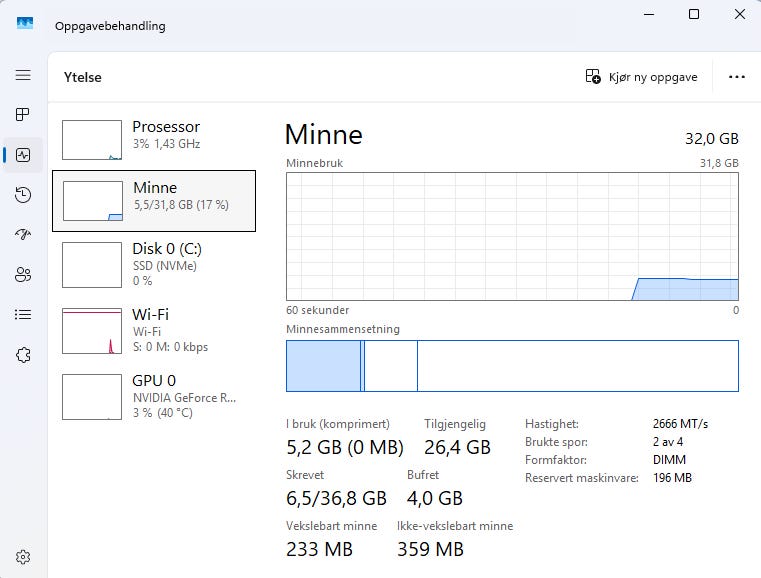Click the 233 MB Vekslebart minne value

click(319, 549)
